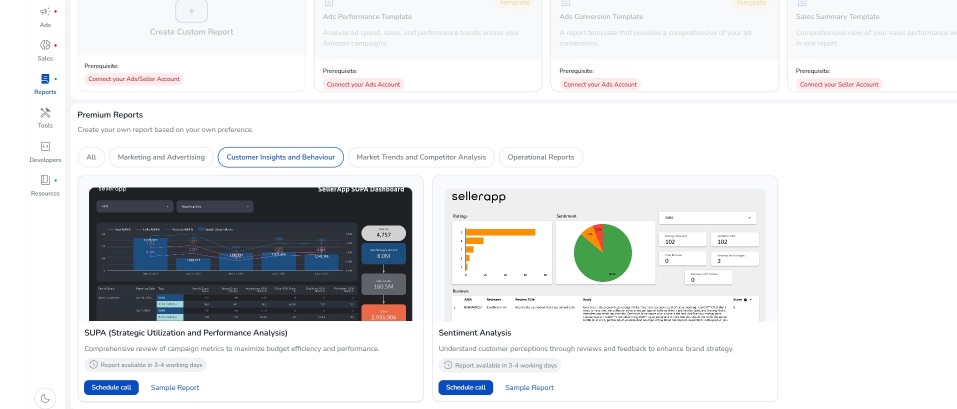Select Market Trends and Competitor Analysis tab
The image size is (957, 409).
[421, 157]
